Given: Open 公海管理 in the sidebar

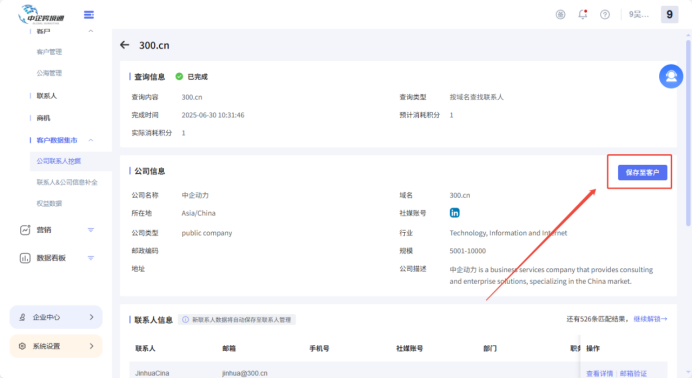Looking at the screenshot, I should (49, 73).
